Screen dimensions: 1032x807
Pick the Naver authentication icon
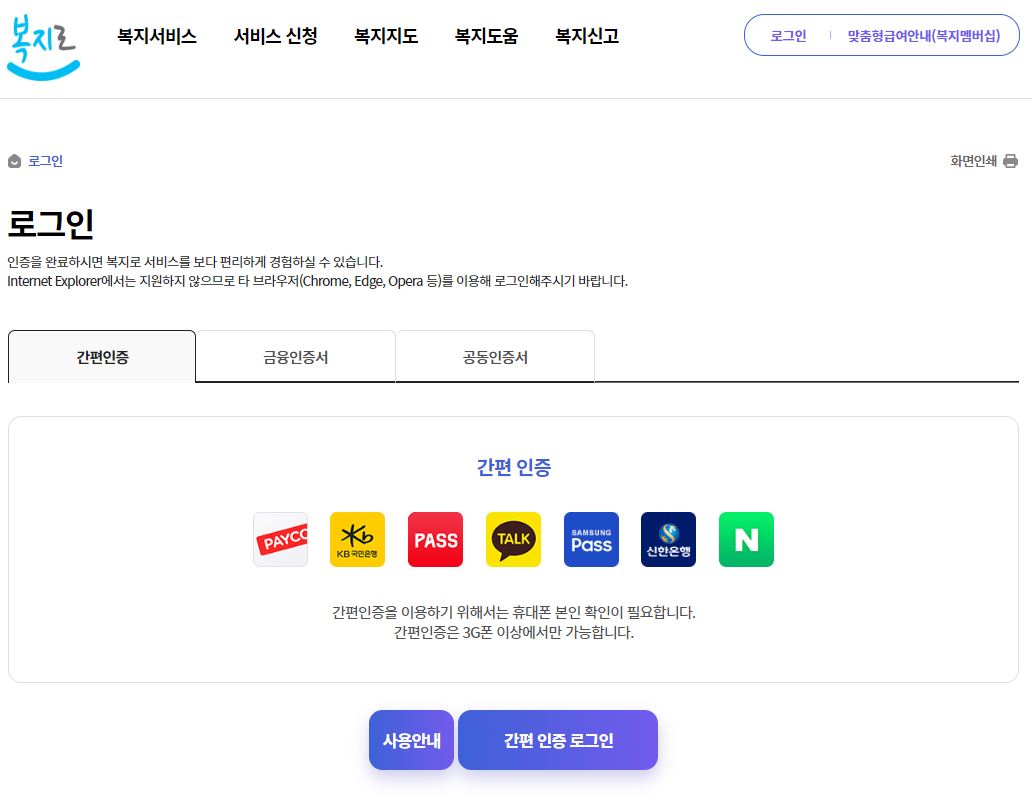click(x=746, y=539)
